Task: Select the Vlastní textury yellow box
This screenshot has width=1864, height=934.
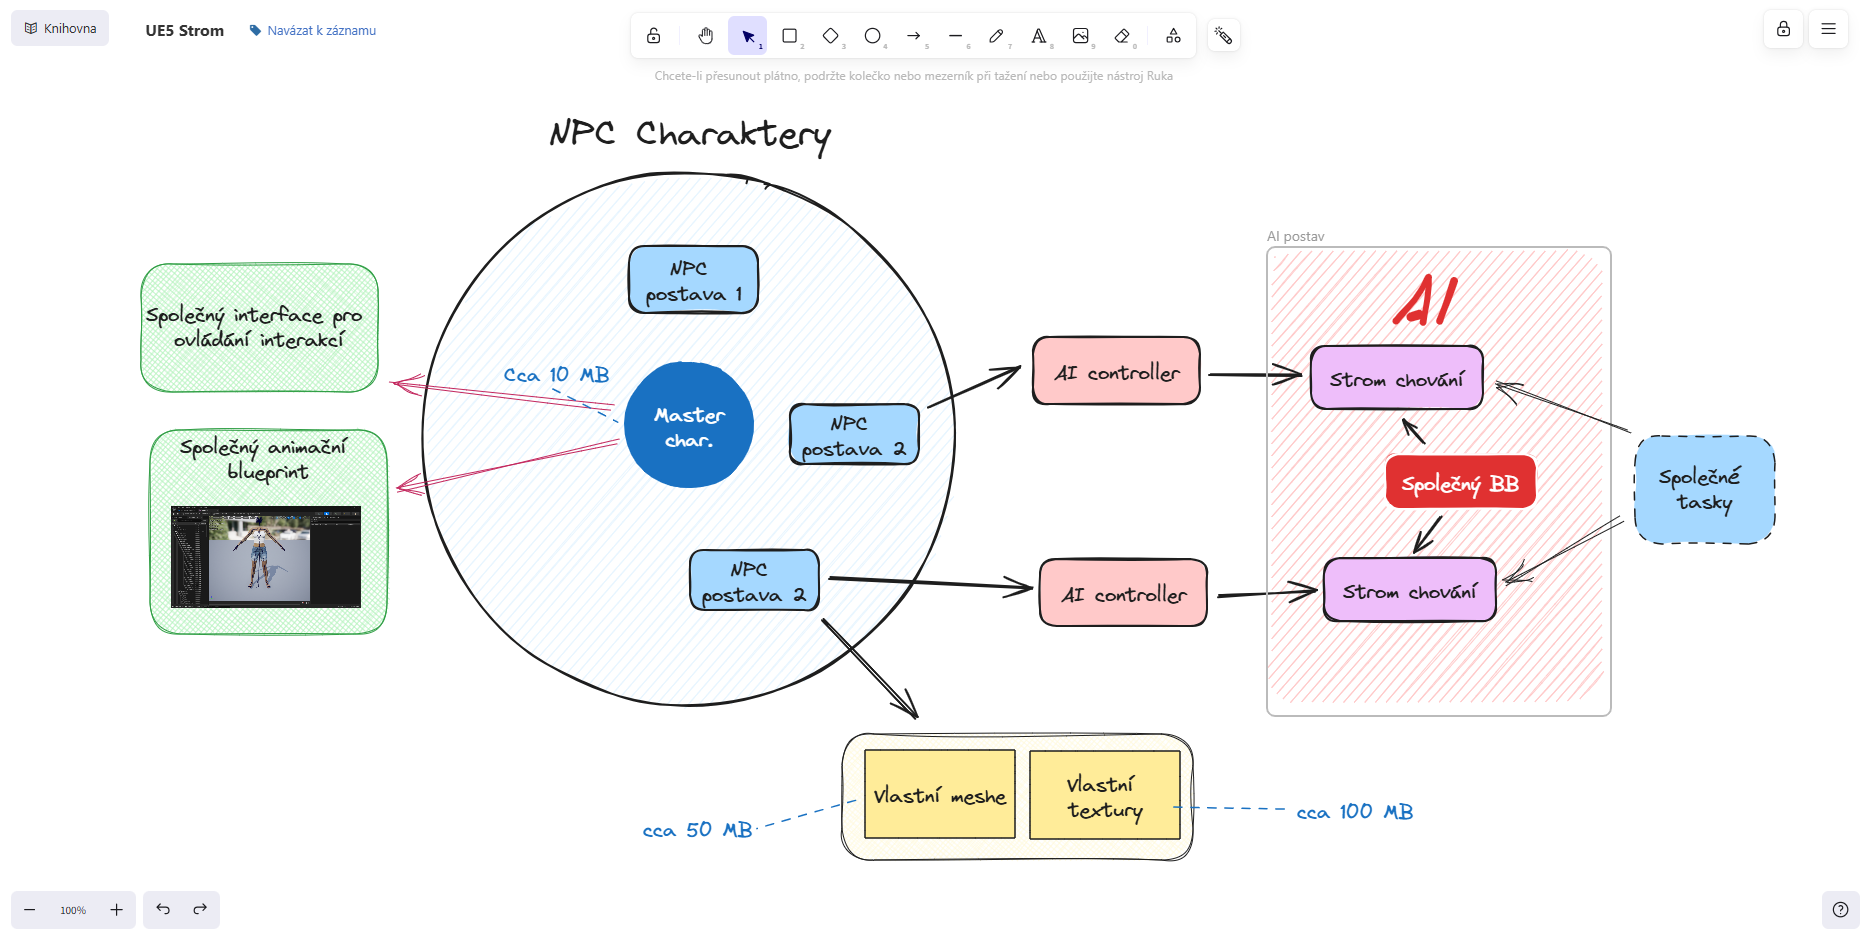Action: click(x=1105, y=795)
